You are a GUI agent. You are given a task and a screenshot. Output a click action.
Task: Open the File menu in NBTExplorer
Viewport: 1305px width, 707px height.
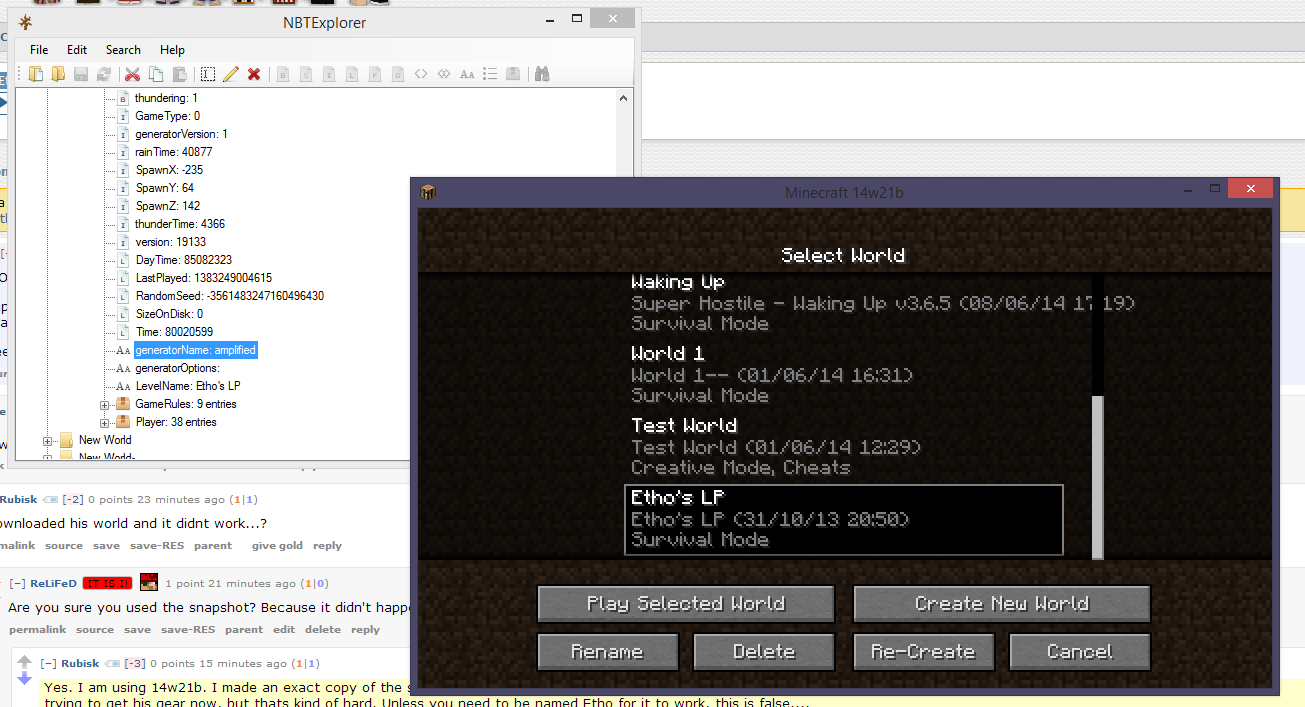39,50
